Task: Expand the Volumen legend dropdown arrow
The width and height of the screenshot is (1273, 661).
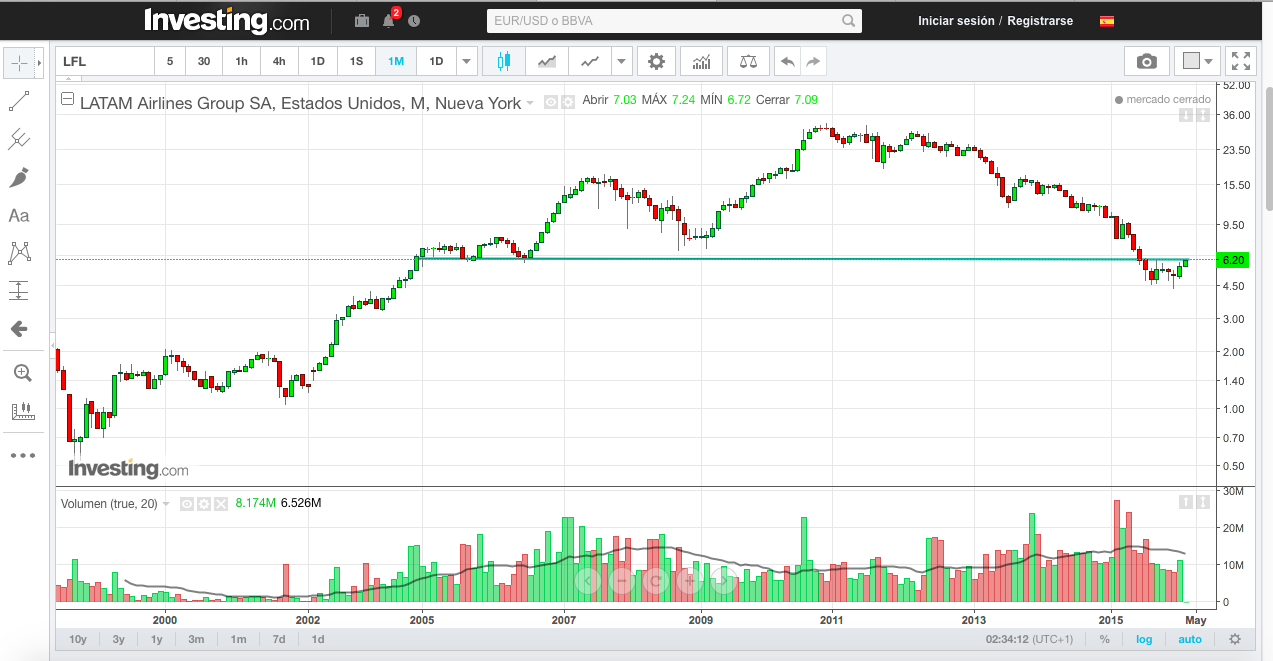Action: [166, 504]
